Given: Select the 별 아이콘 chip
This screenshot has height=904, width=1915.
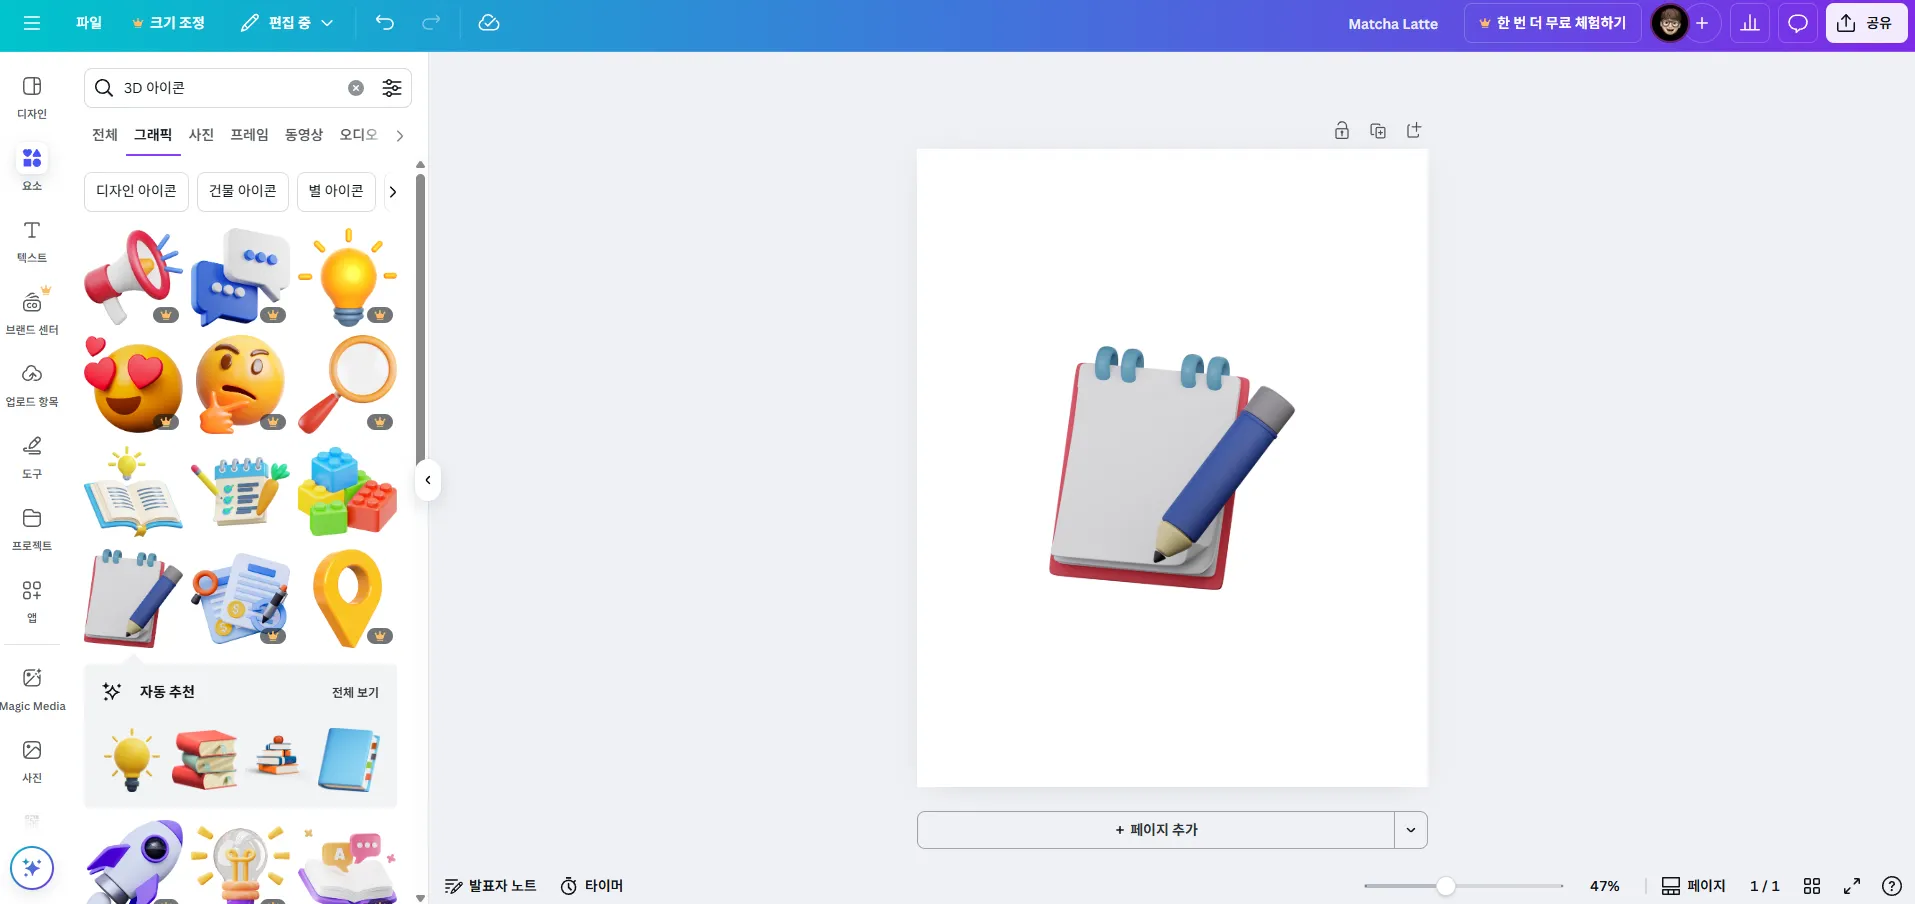Looking at the screenshot, I should click(x=336, y=192).
